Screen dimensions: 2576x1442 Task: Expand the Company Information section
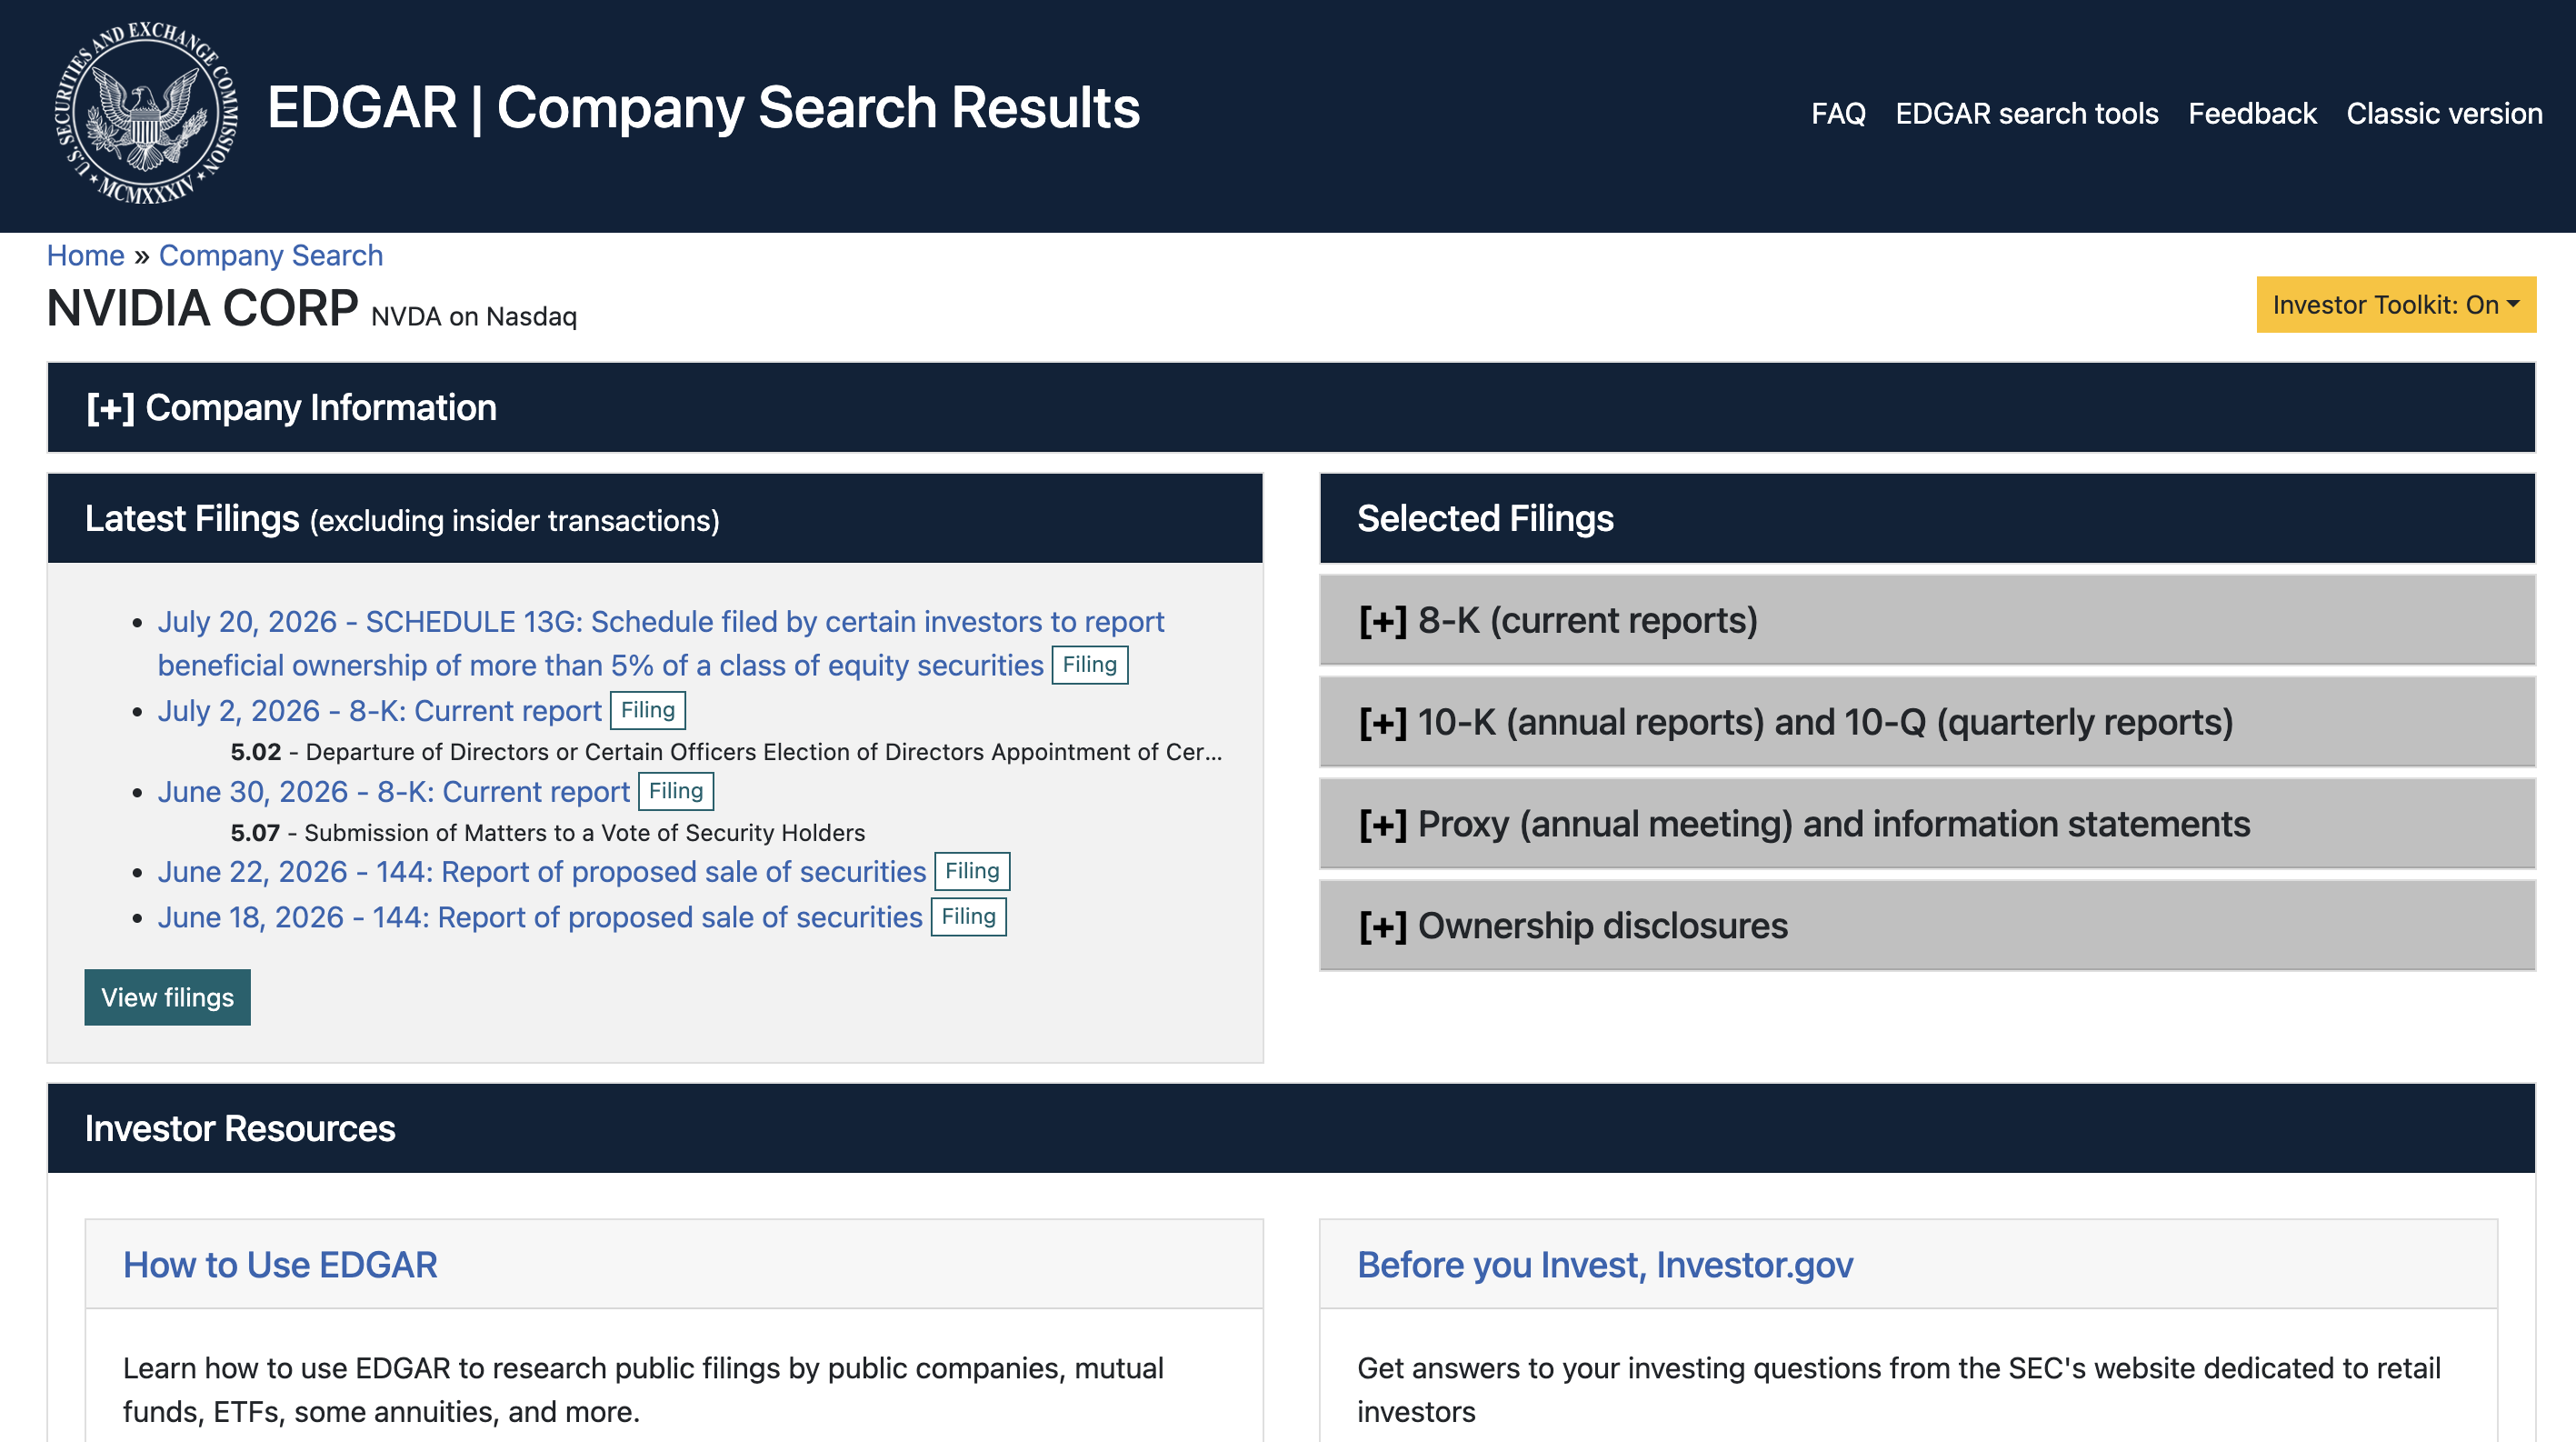(1291, 408)
